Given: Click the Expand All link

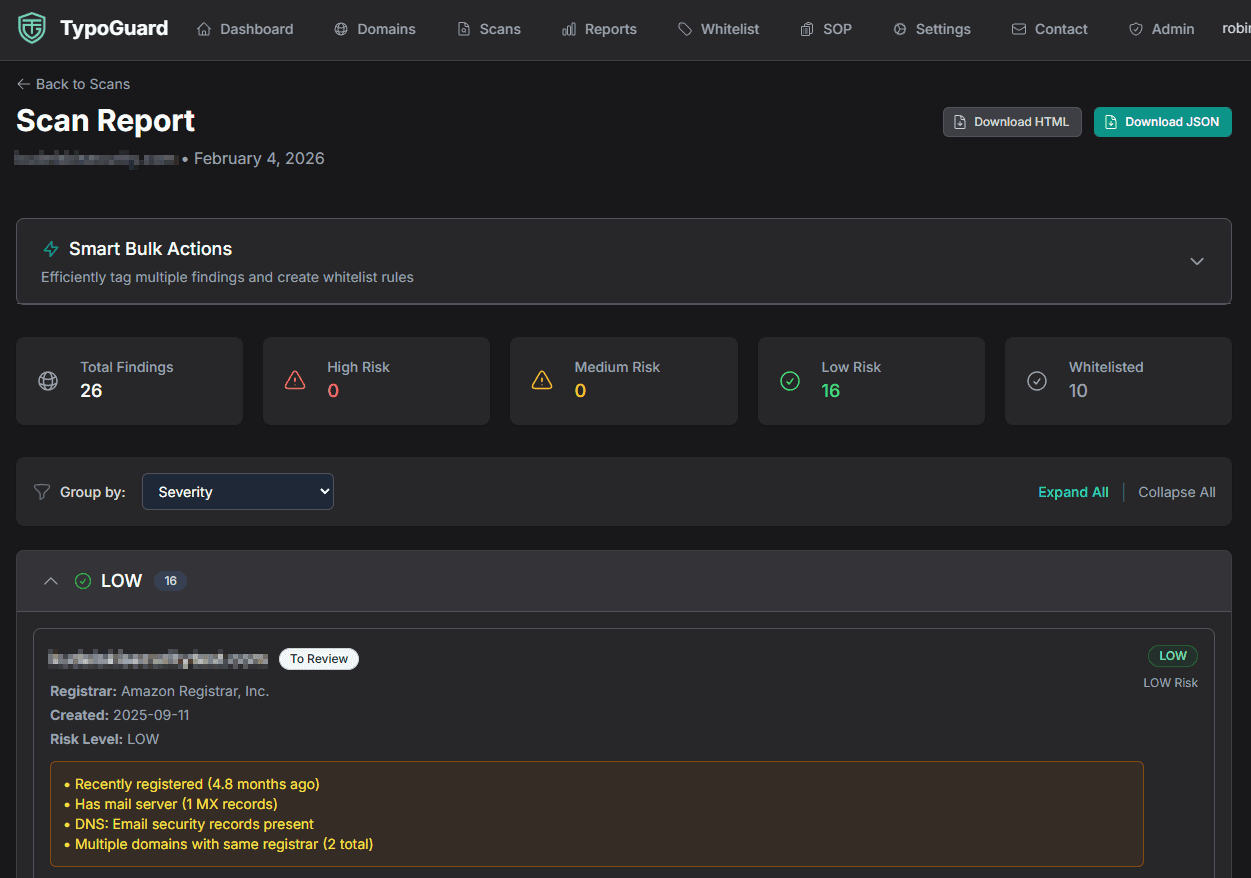Looking at the screenshot, I should tap(1073, 492).
